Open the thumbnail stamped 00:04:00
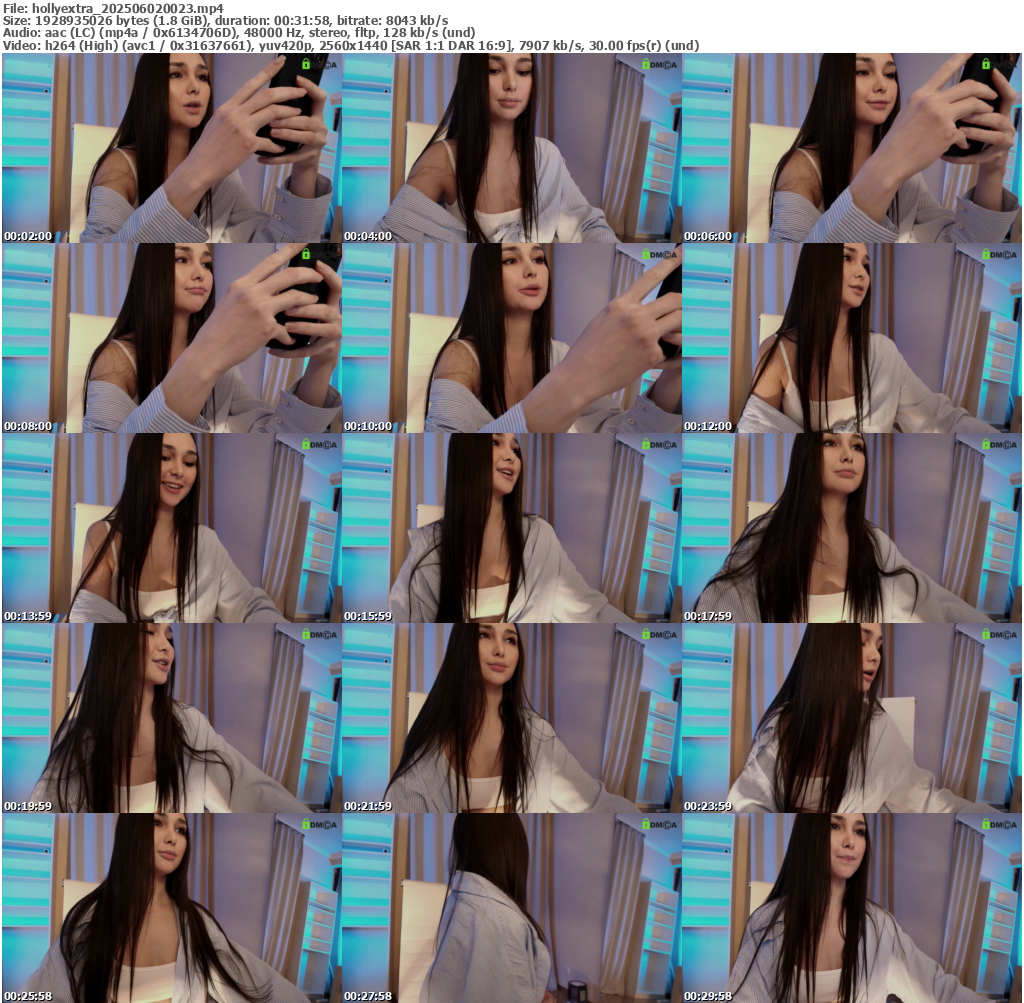Screen dimensions: 1024x1003 pyautogui.click(x=512, y=148)
